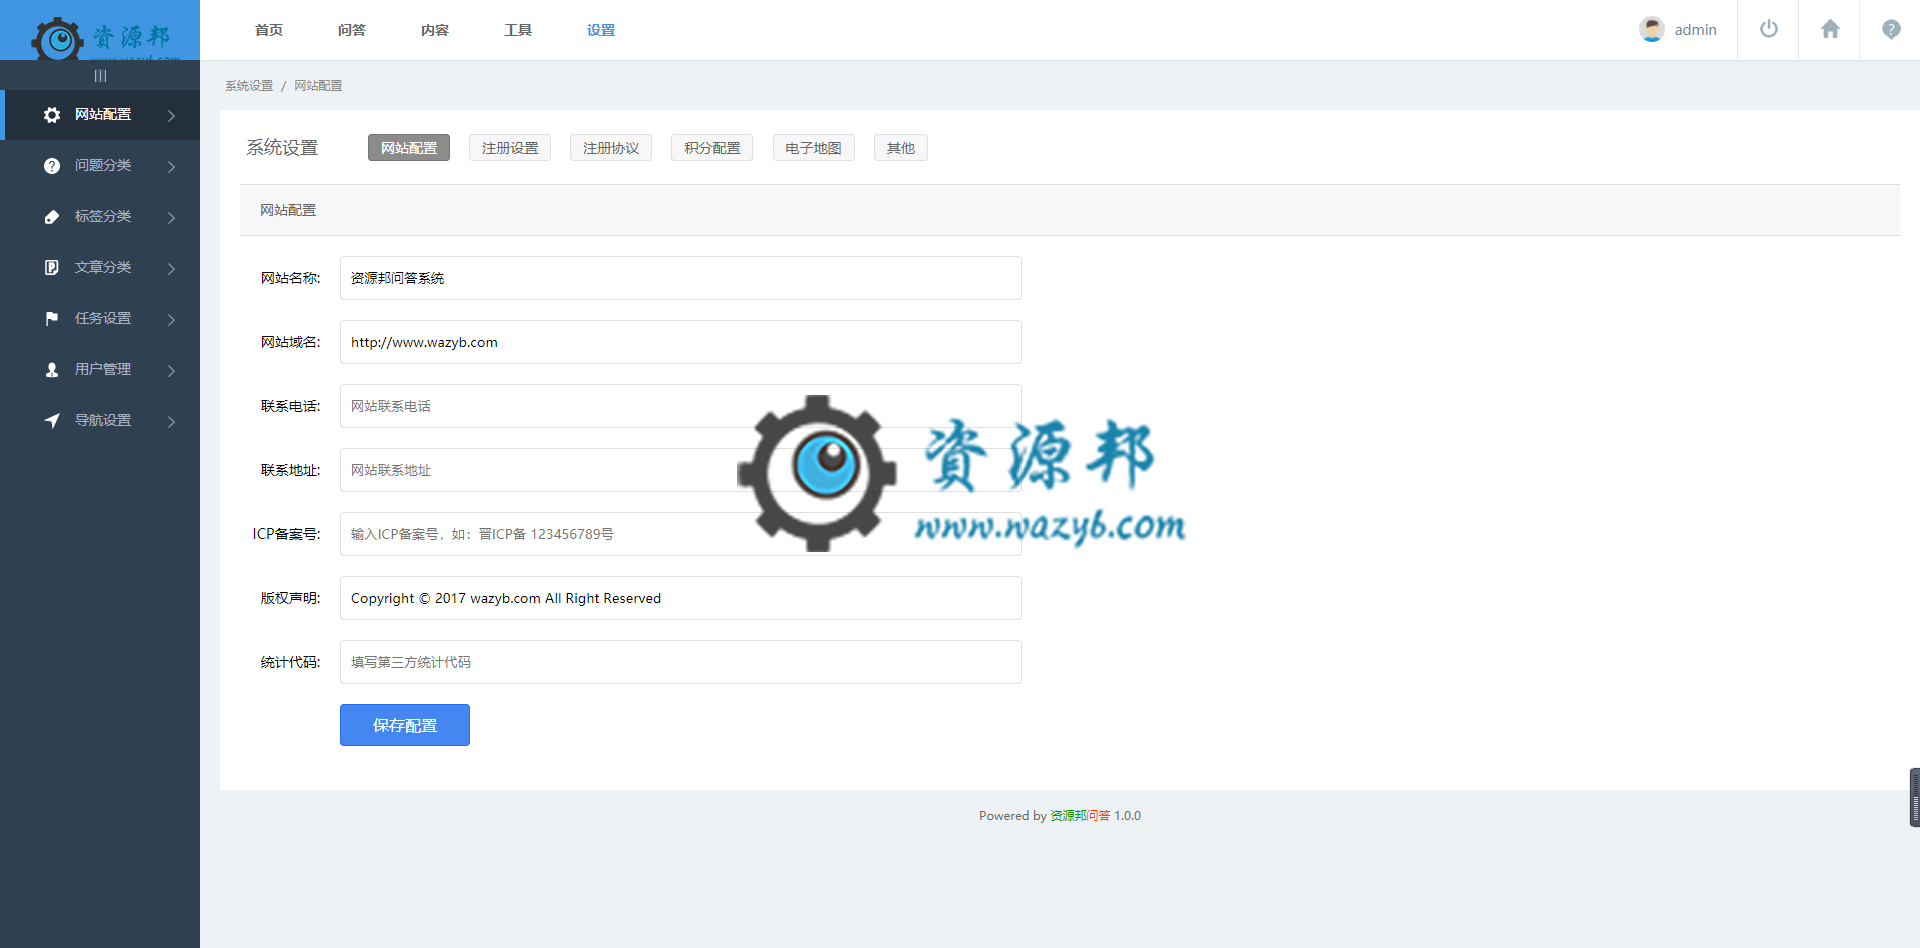Click the document icon beside 文章分类
This screenshot has height=948, width=1920.
tap(52, 268)
